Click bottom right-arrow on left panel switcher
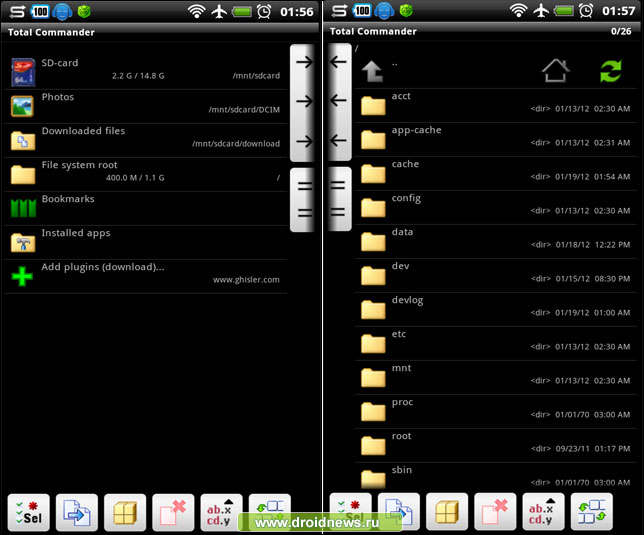Viewport: 644px width, 535px height. 304,142
